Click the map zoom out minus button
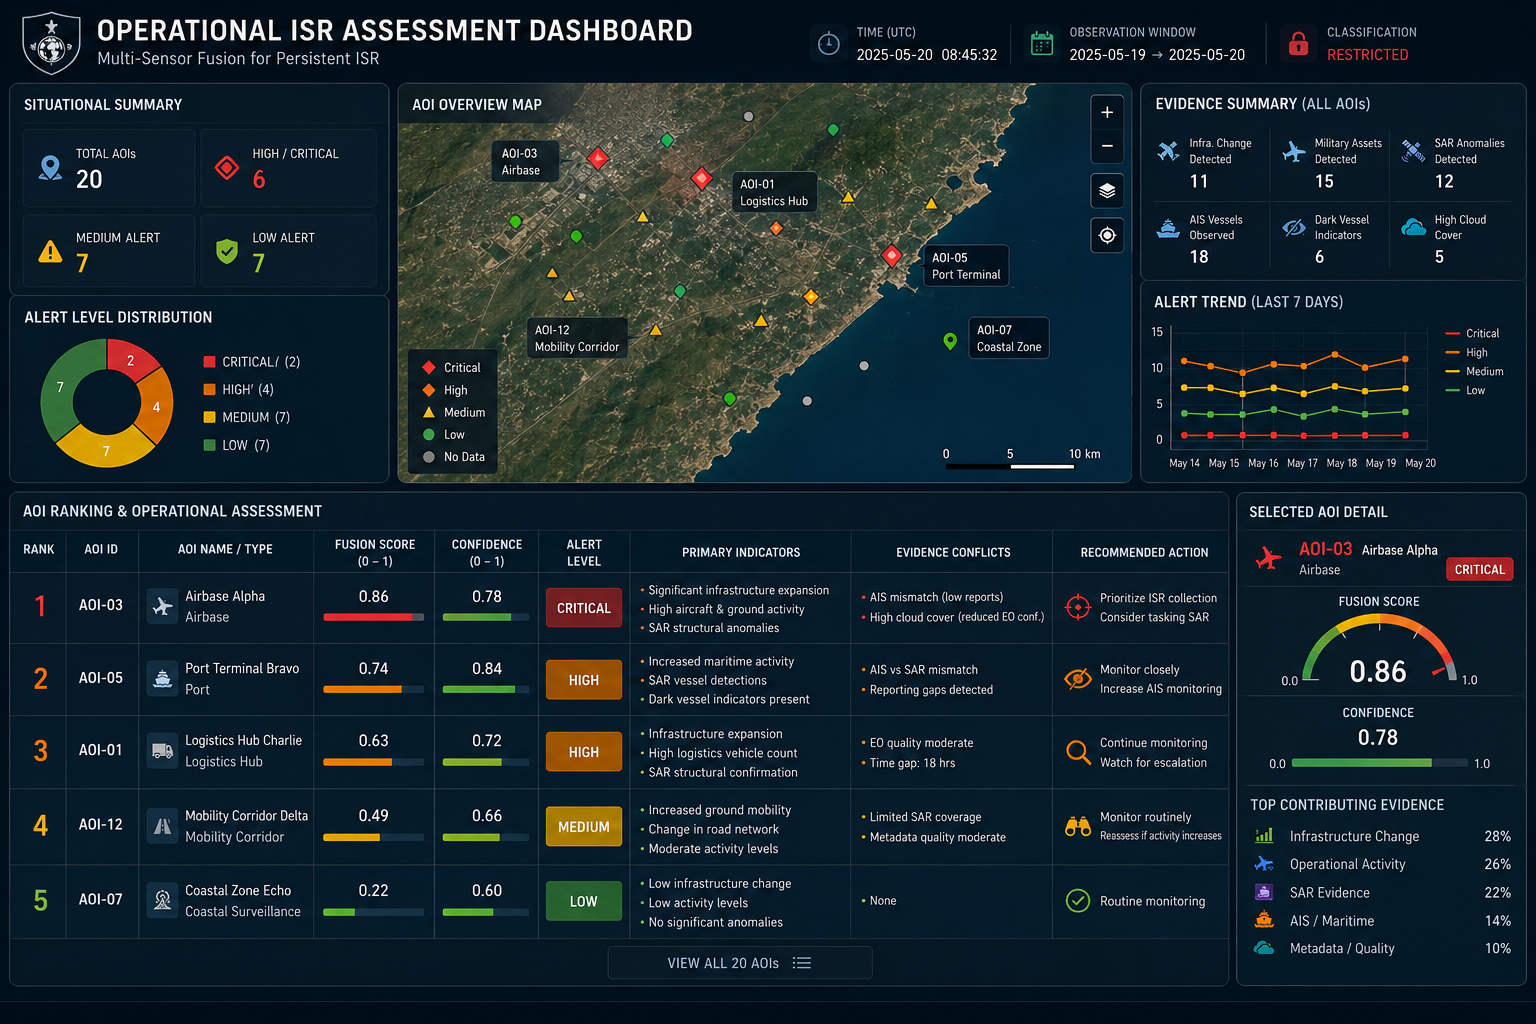This screenshot has width=1536, height=1024. point(1107,146)
